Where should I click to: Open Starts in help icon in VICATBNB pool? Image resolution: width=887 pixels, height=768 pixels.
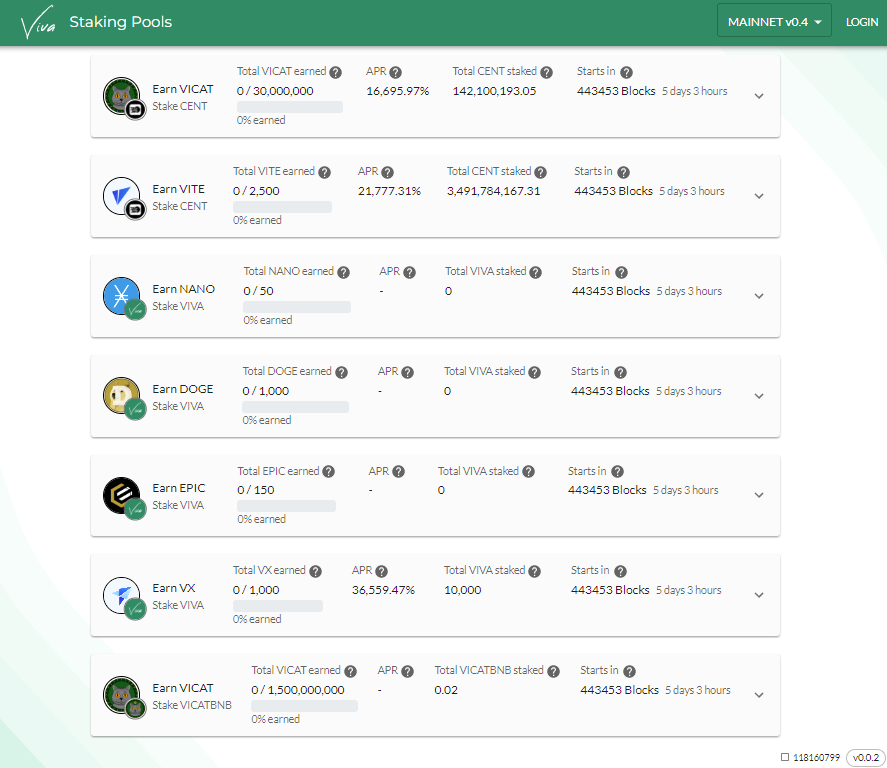pyautogui.click(x=629, y=671)
